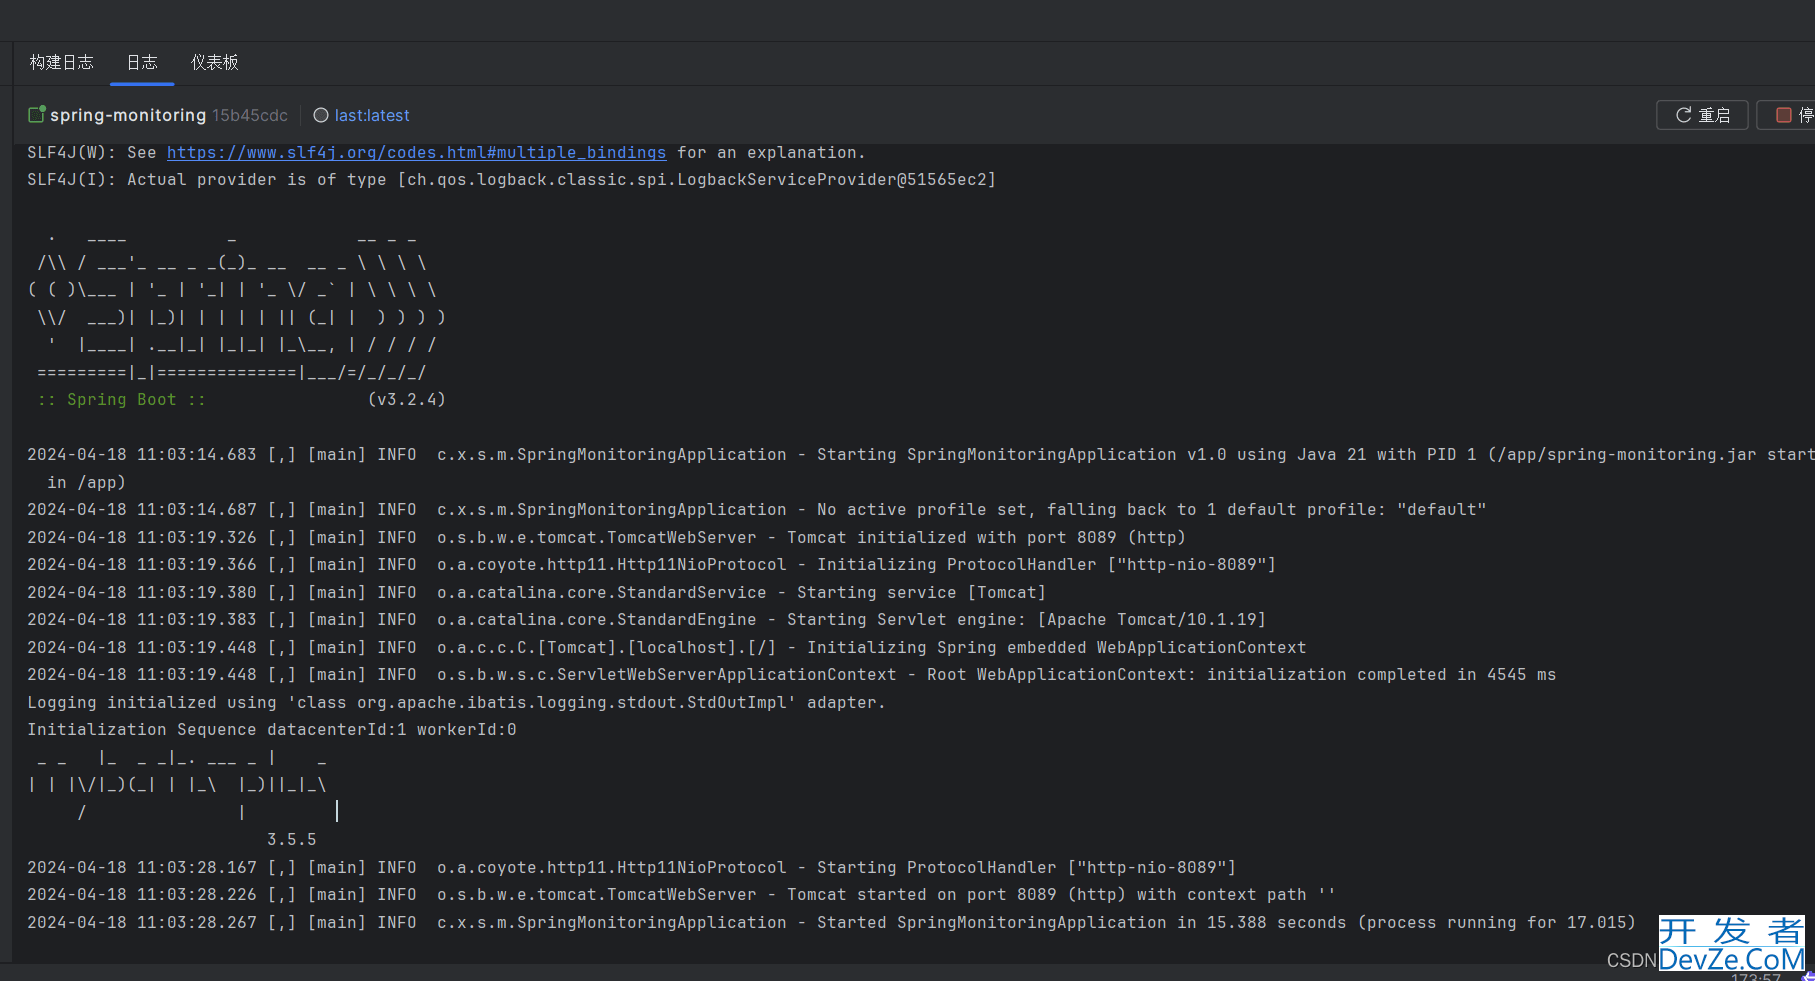Click log line 'Starting service [Tomcat]'
1815x981 pixels.
click(536, 592)
